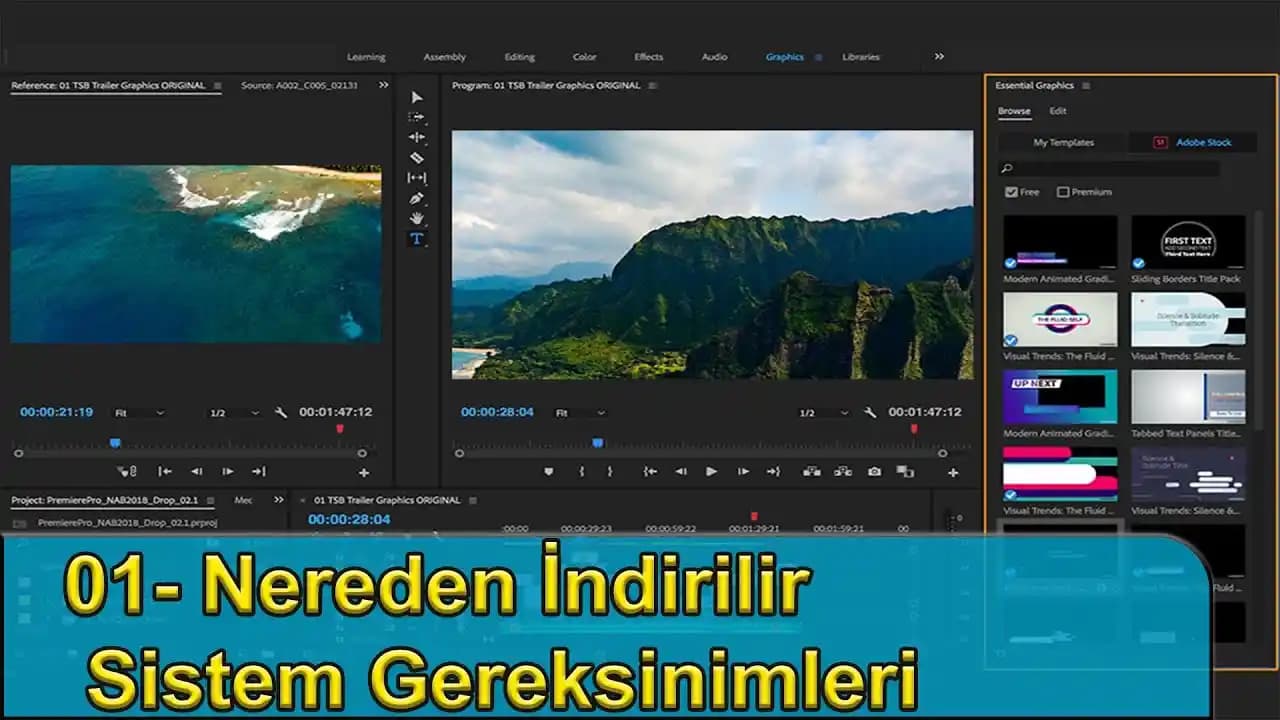This screenshot has width=1280, height=720.
Task: Open the Edit tab in Essential Graphics
Action: click(x=1058, y=111)
